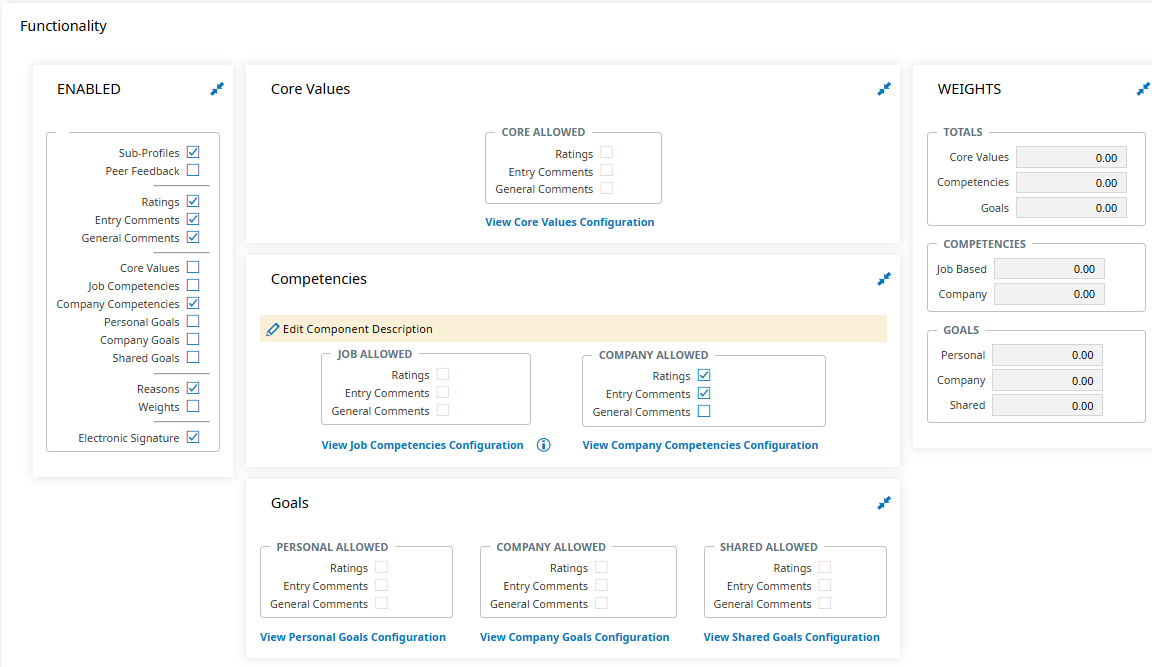Toggle Ratings checkbox under COMPANY ALLOWED competencies
The height and width of the screenshot is (667, 1152).
(x=704, y=375)
